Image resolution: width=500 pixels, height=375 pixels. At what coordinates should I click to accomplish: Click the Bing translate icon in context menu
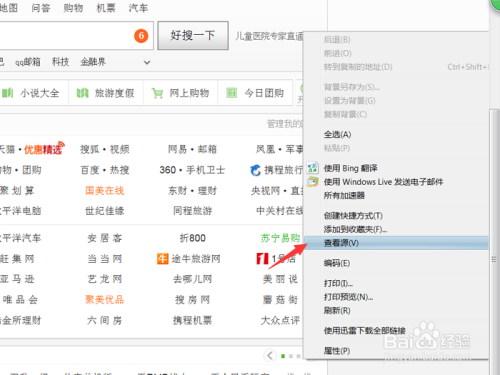pos(313,168)
